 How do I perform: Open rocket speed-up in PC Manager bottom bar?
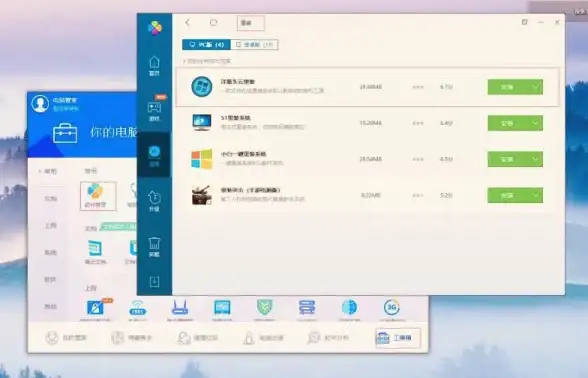click(263, 338)
